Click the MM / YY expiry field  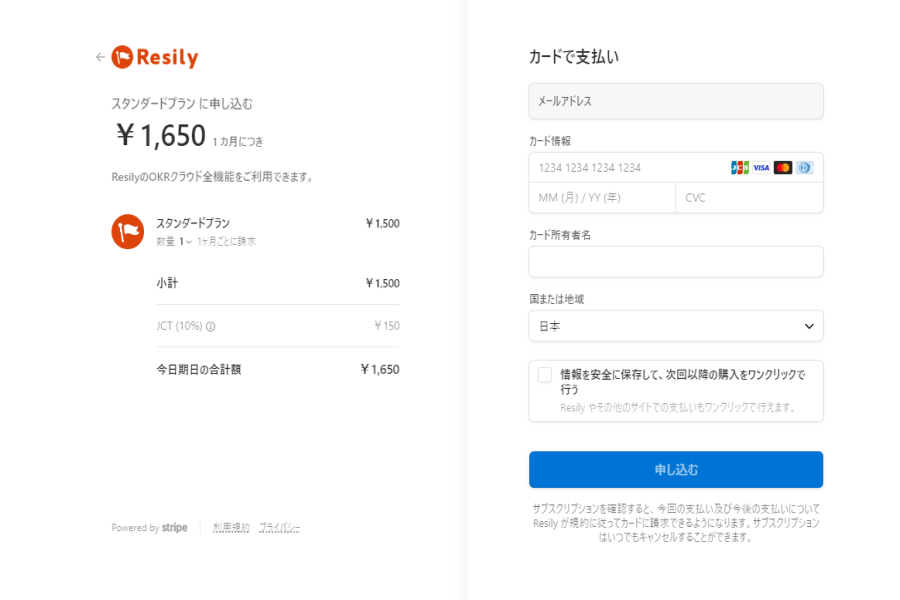[x=602, y=198]
